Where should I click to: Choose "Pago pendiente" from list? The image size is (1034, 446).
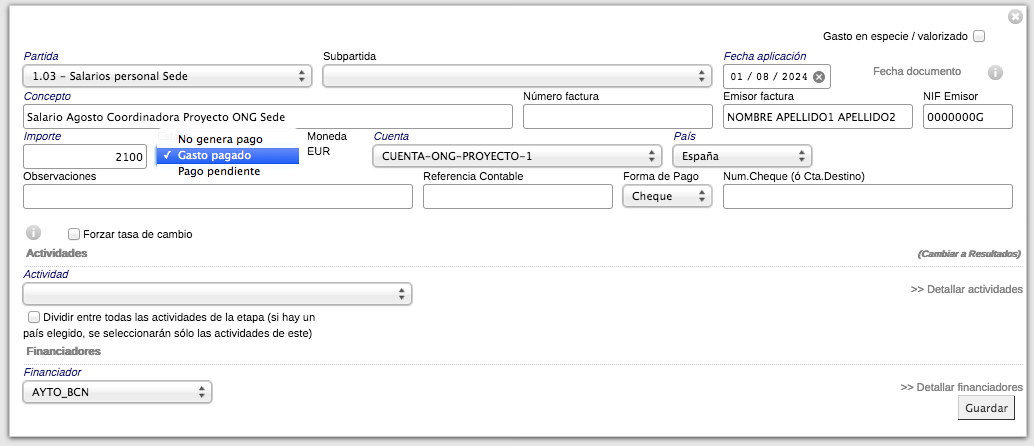coord(219,171)
